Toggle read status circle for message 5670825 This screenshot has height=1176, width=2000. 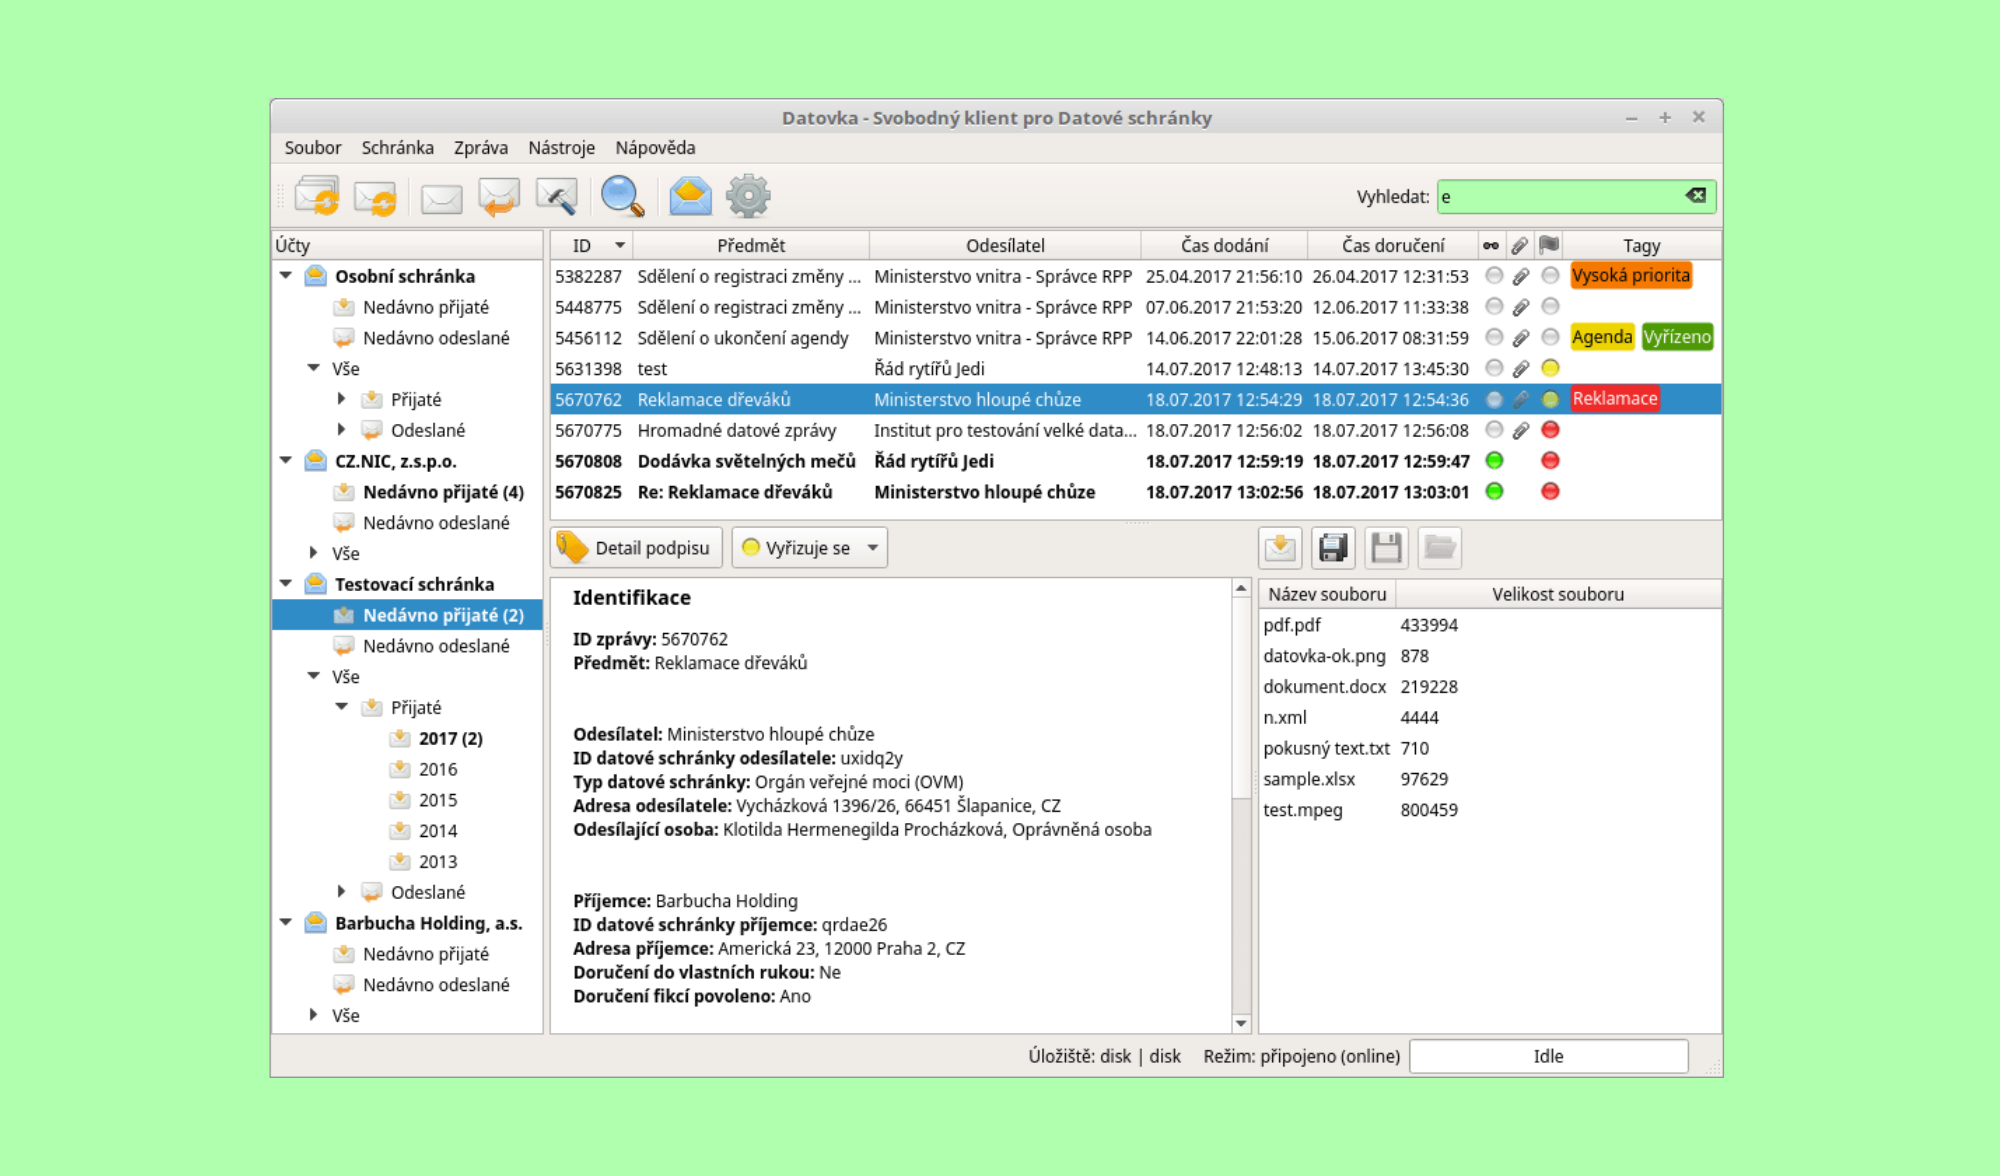1494,491
